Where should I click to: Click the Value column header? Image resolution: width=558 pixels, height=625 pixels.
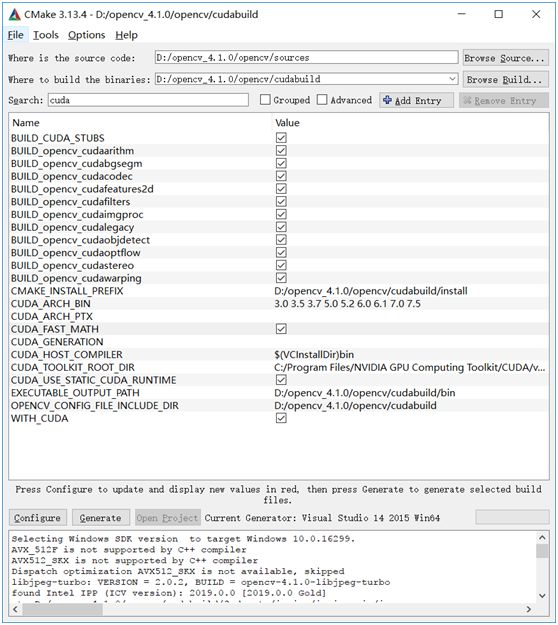pyautogui.click(x=287, y=123)
